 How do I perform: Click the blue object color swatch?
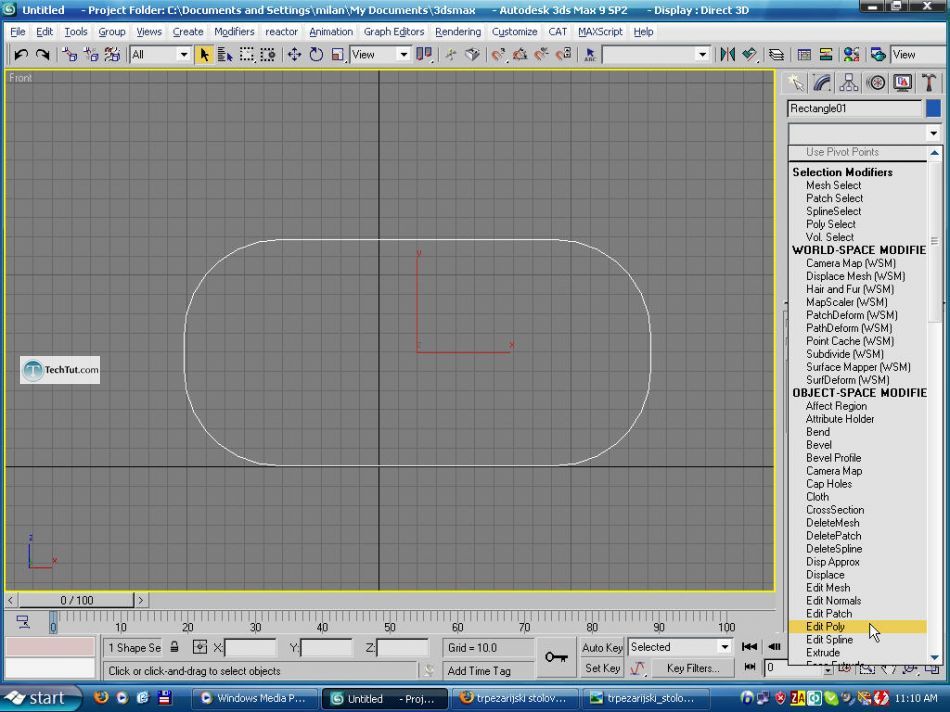(933, 108)
